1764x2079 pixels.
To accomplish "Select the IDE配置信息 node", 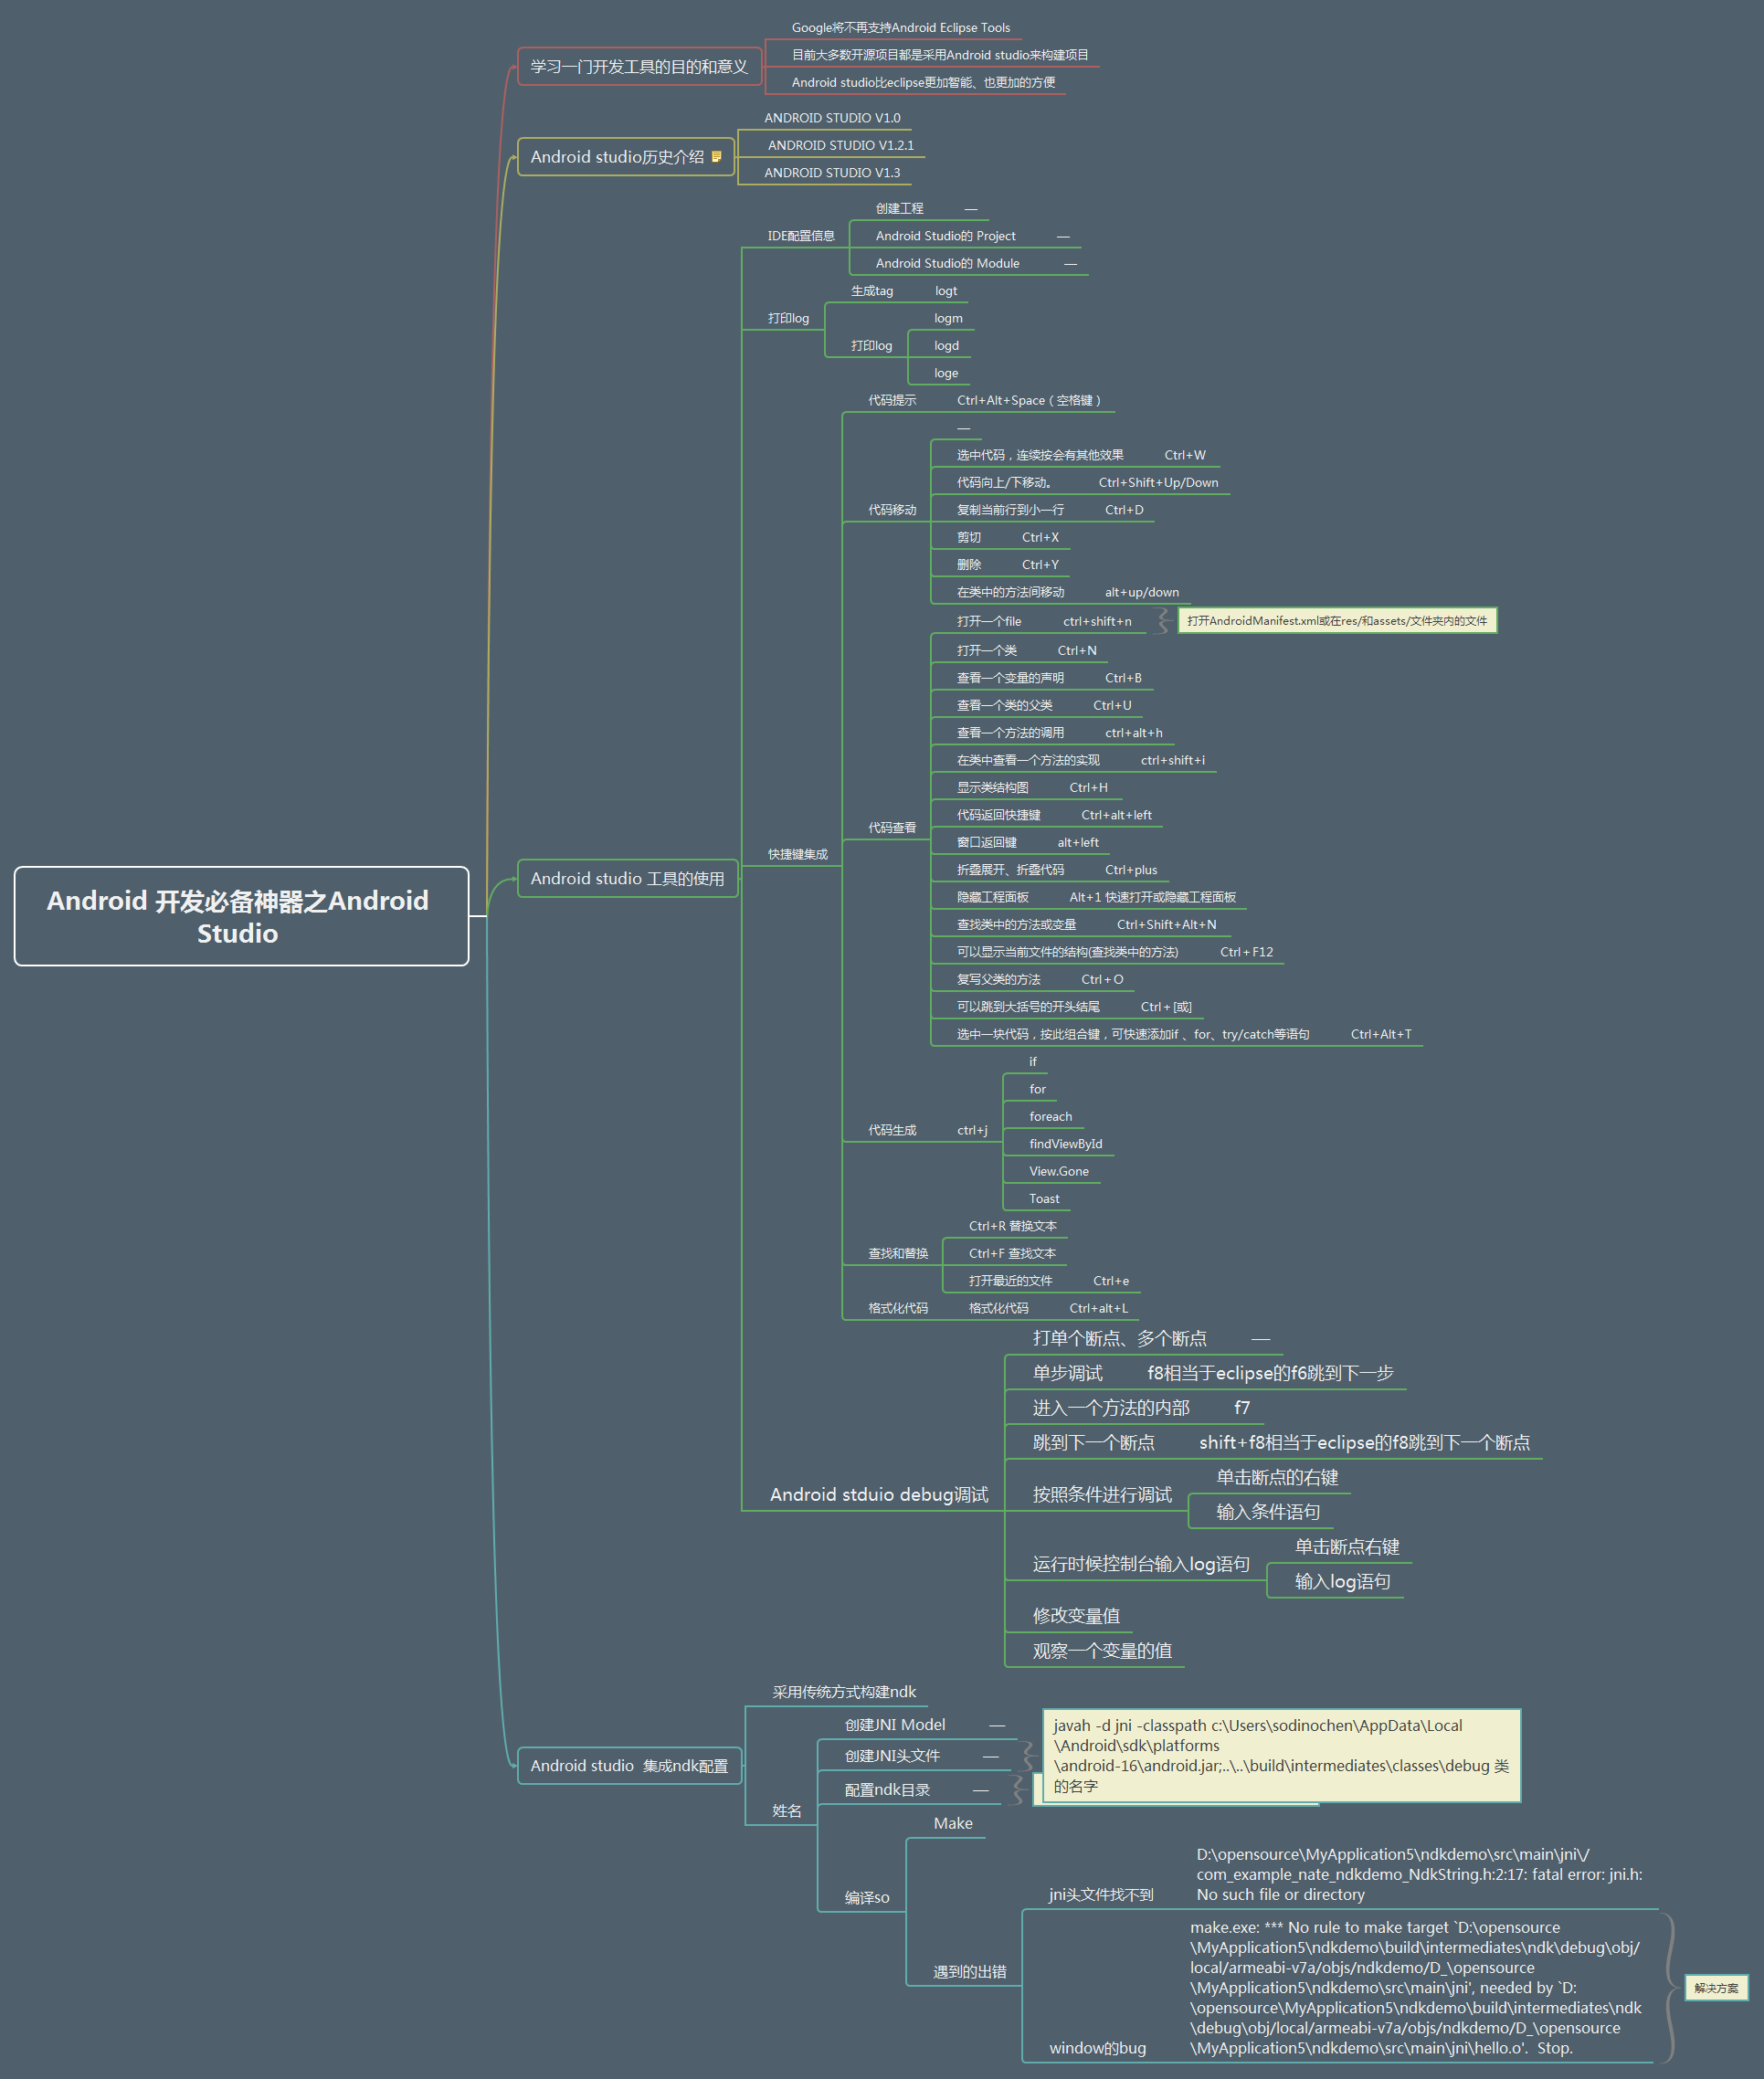I will click(x=801, y=236).
